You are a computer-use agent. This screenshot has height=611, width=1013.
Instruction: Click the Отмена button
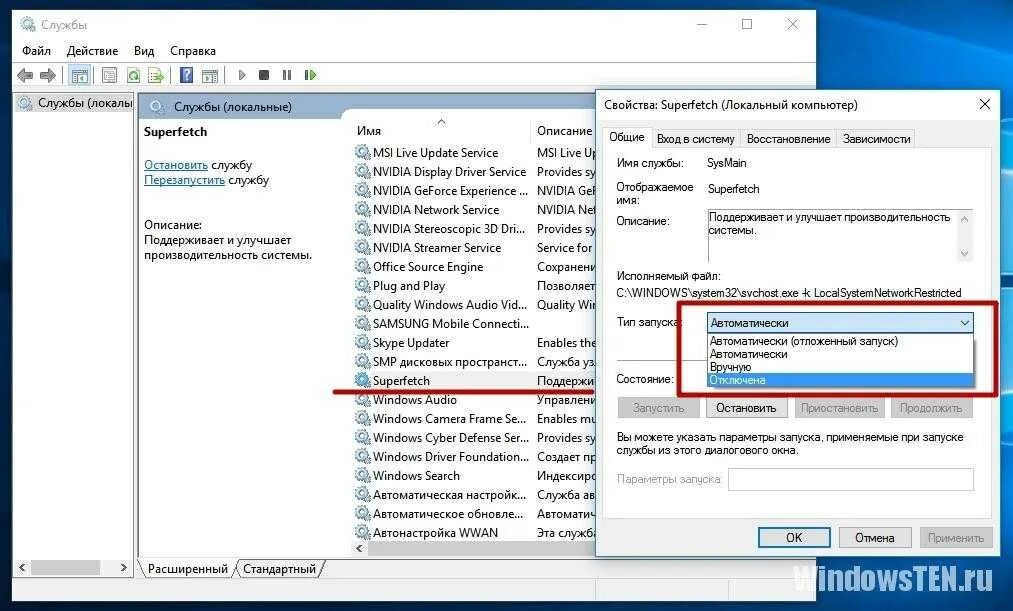coord(875,537)
